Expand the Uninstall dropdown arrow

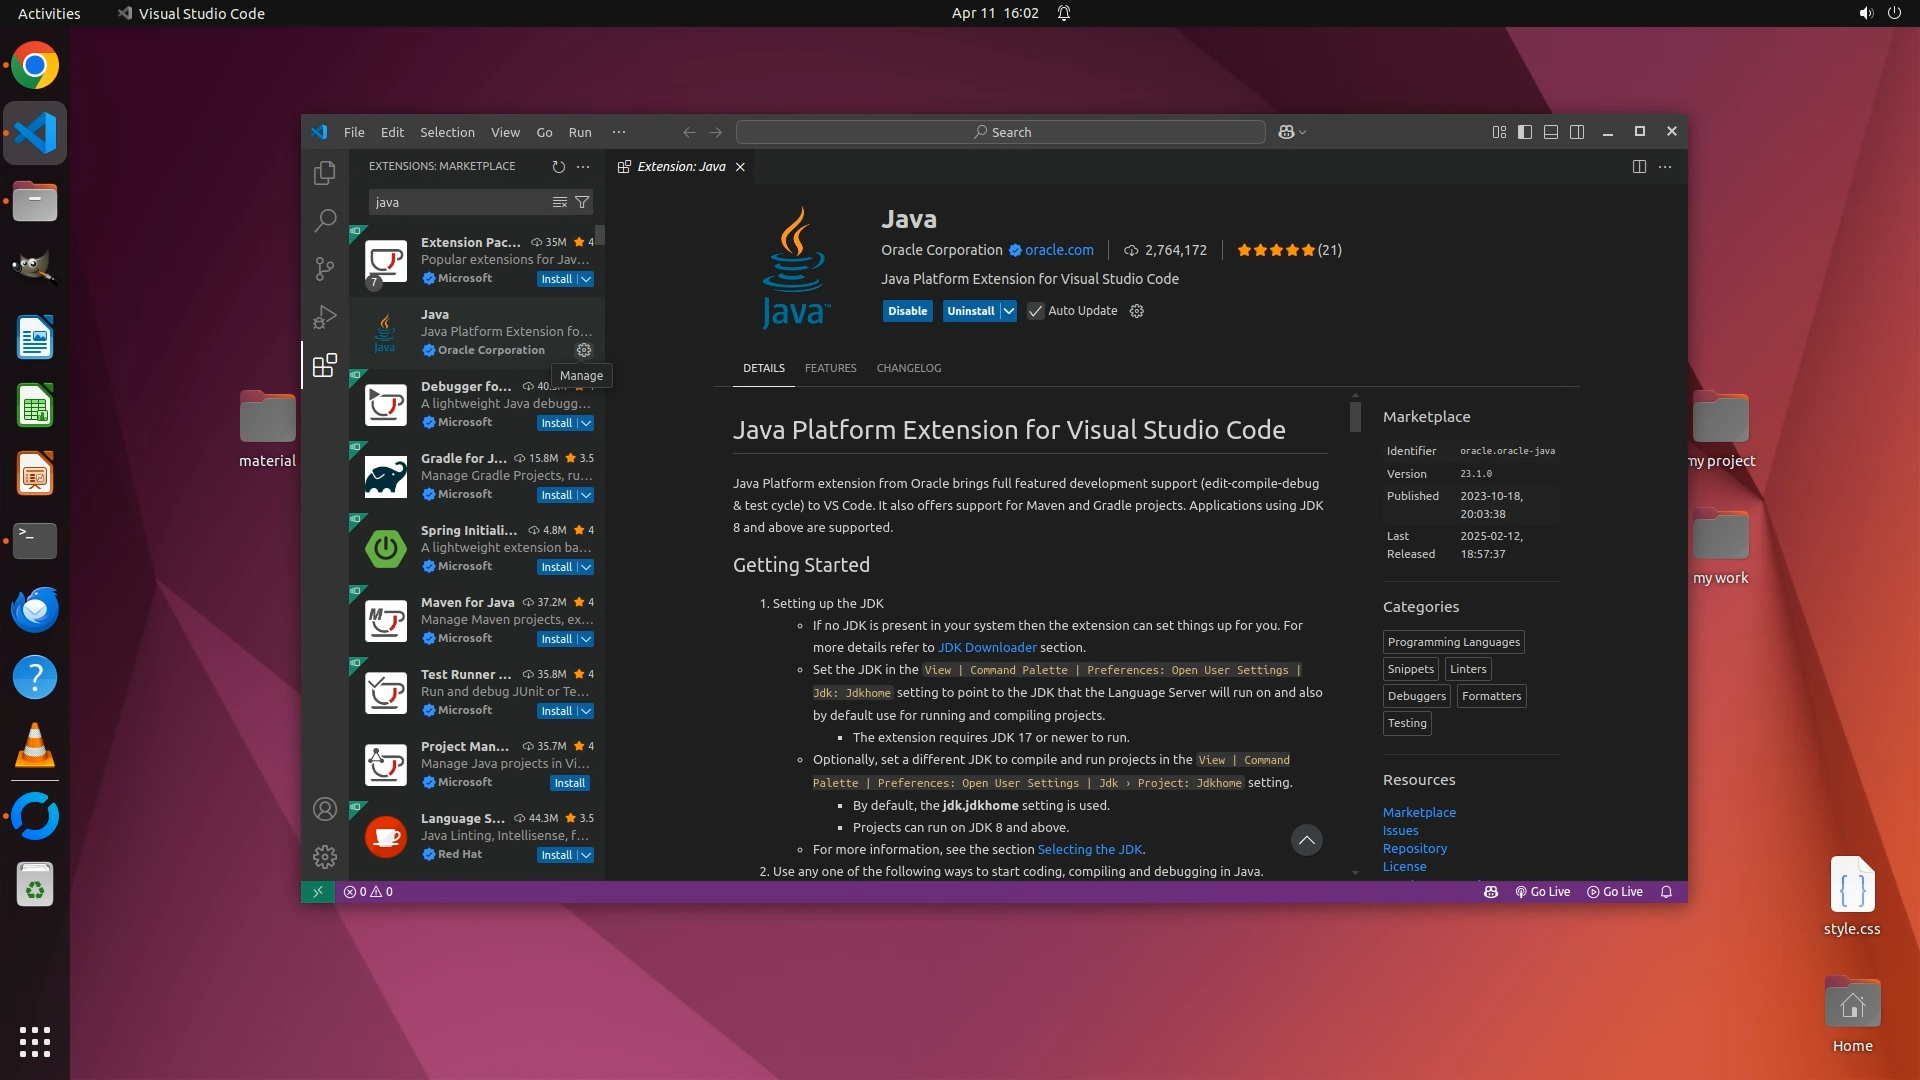[1009, 311]
